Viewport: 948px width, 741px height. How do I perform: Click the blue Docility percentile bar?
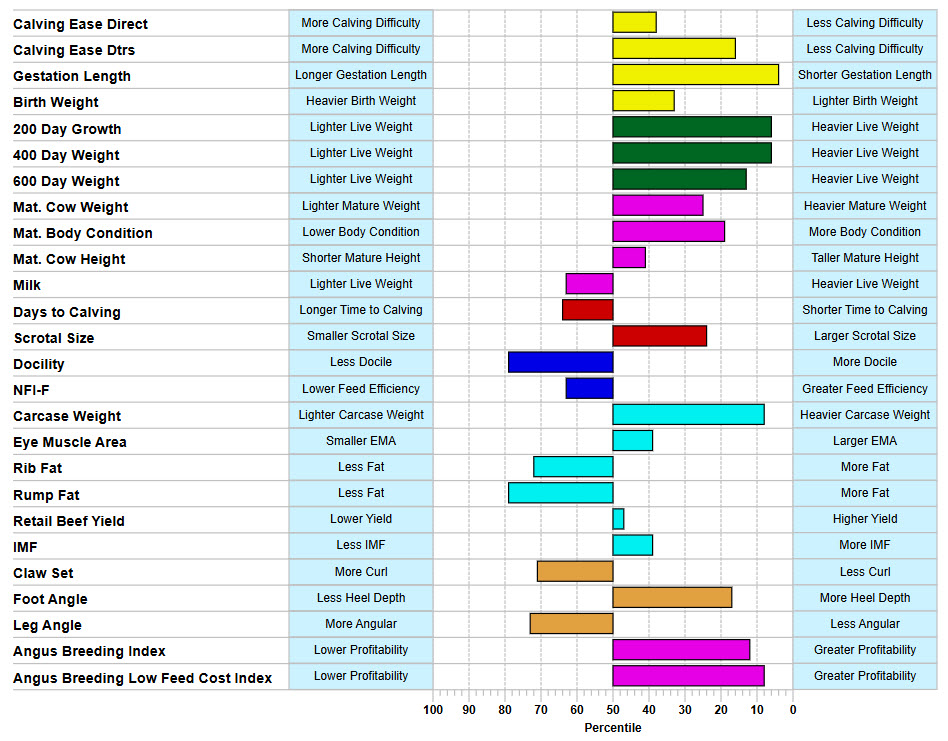(560, 362)
